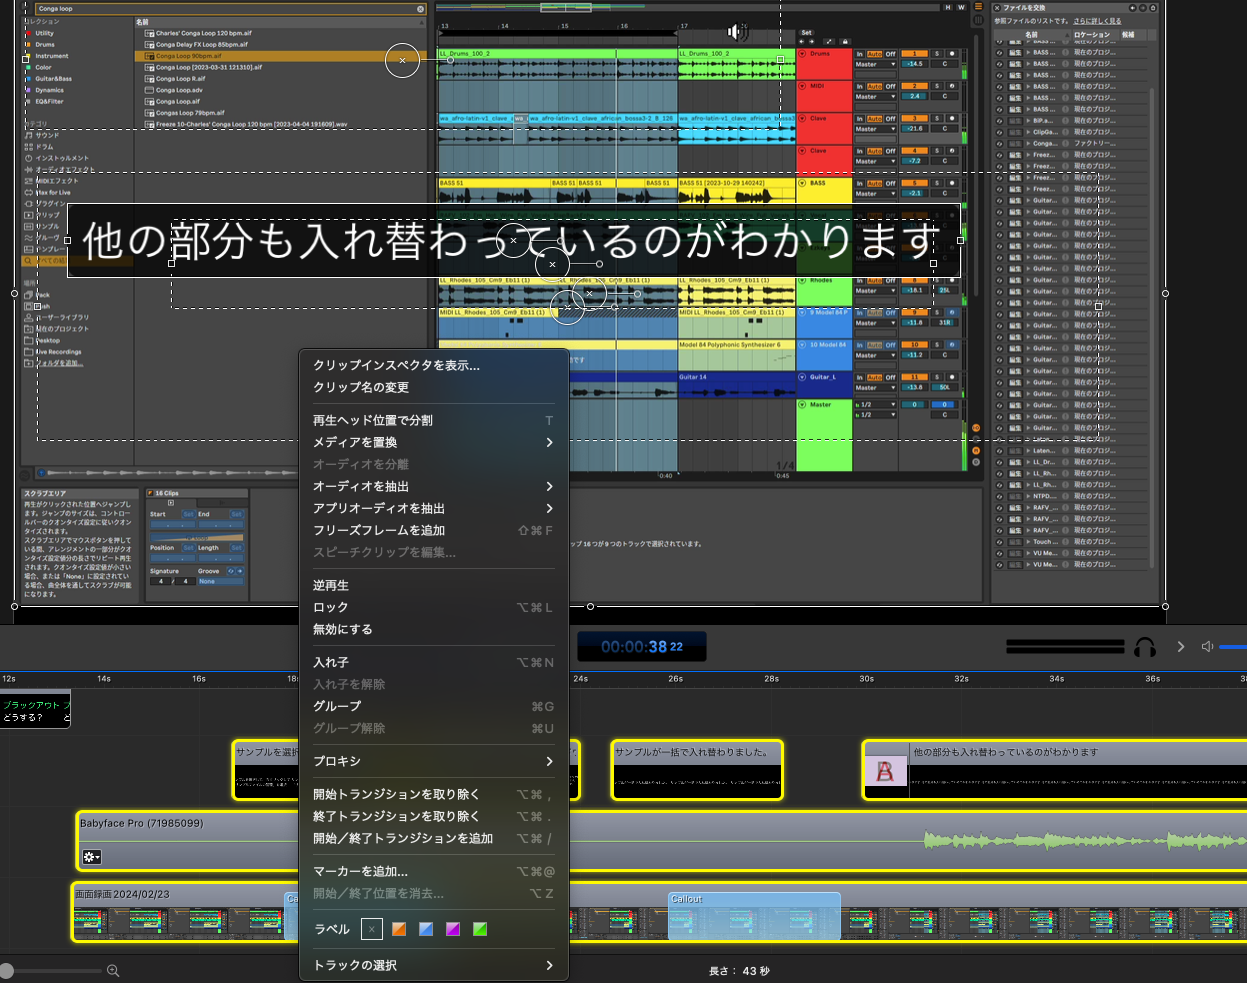
Task: Choose 無効にする to disable the clip
Action: click(343, 629)
